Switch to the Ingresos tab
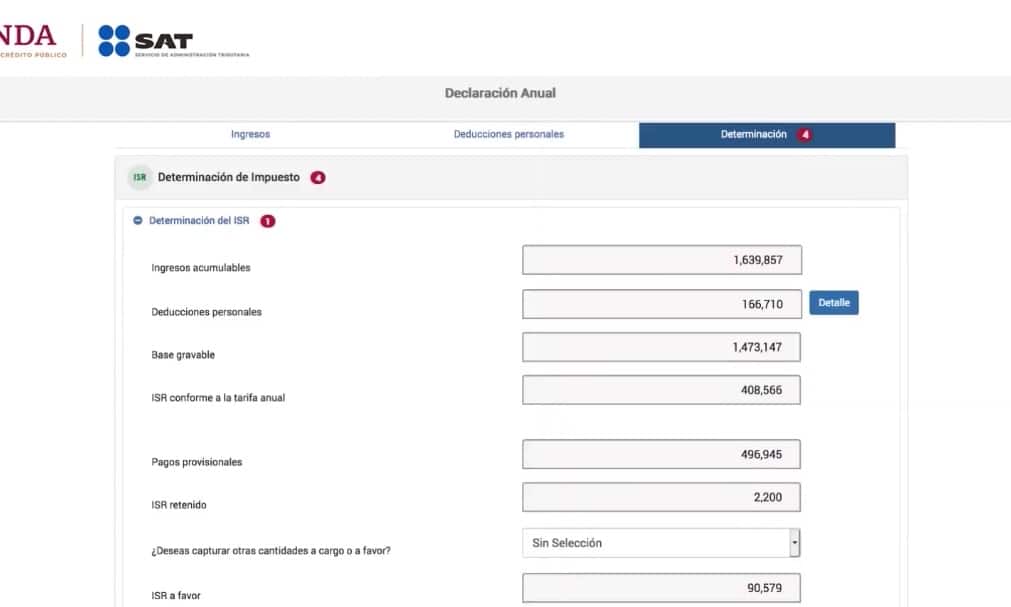This screenshot has height=607, width=1011. [x=250, y=135]
